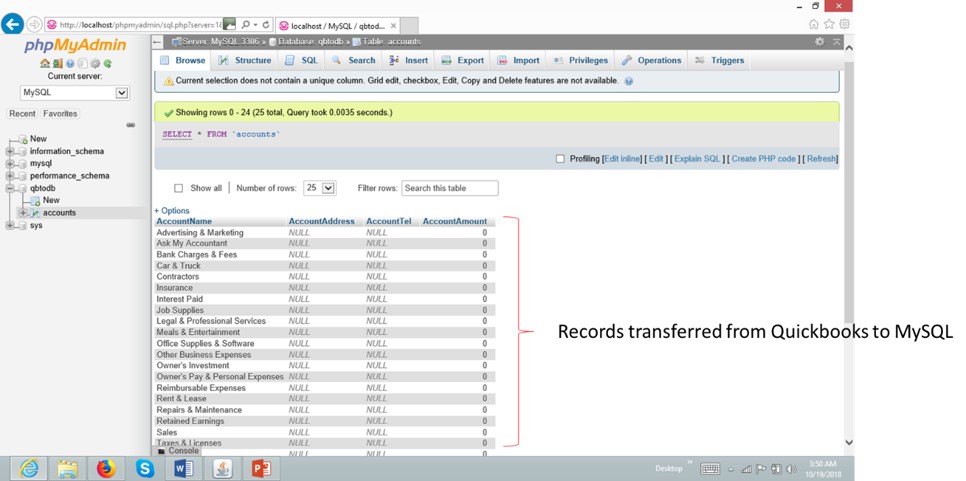Viewport: 966px width, 481px height.
Task: Enable the Show all checkbox
Action: coord(179,188)
